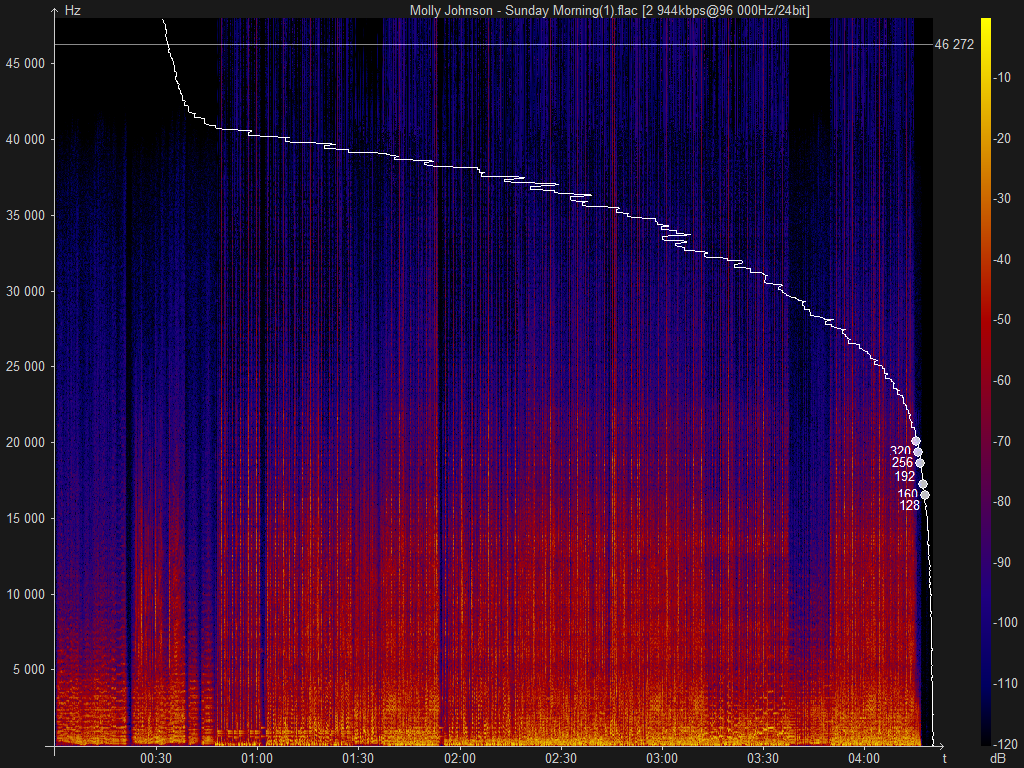Click the '160' bitrate marker label
Viewport: 1024px width, 768px height.
908,494
